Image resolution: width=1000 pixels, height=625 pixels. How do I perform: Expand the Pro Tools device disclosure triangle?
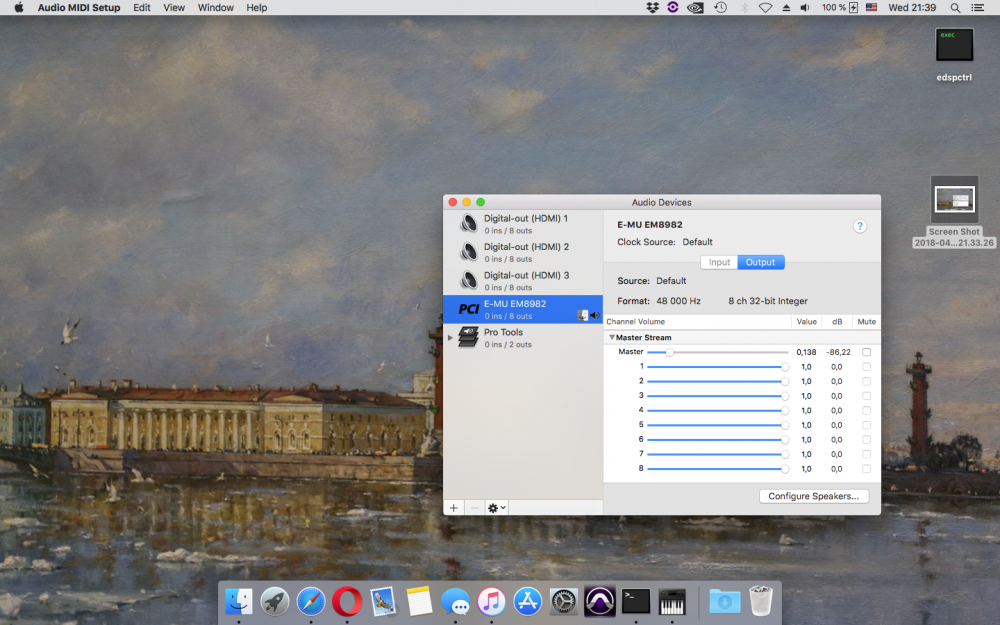pos(450,337)
